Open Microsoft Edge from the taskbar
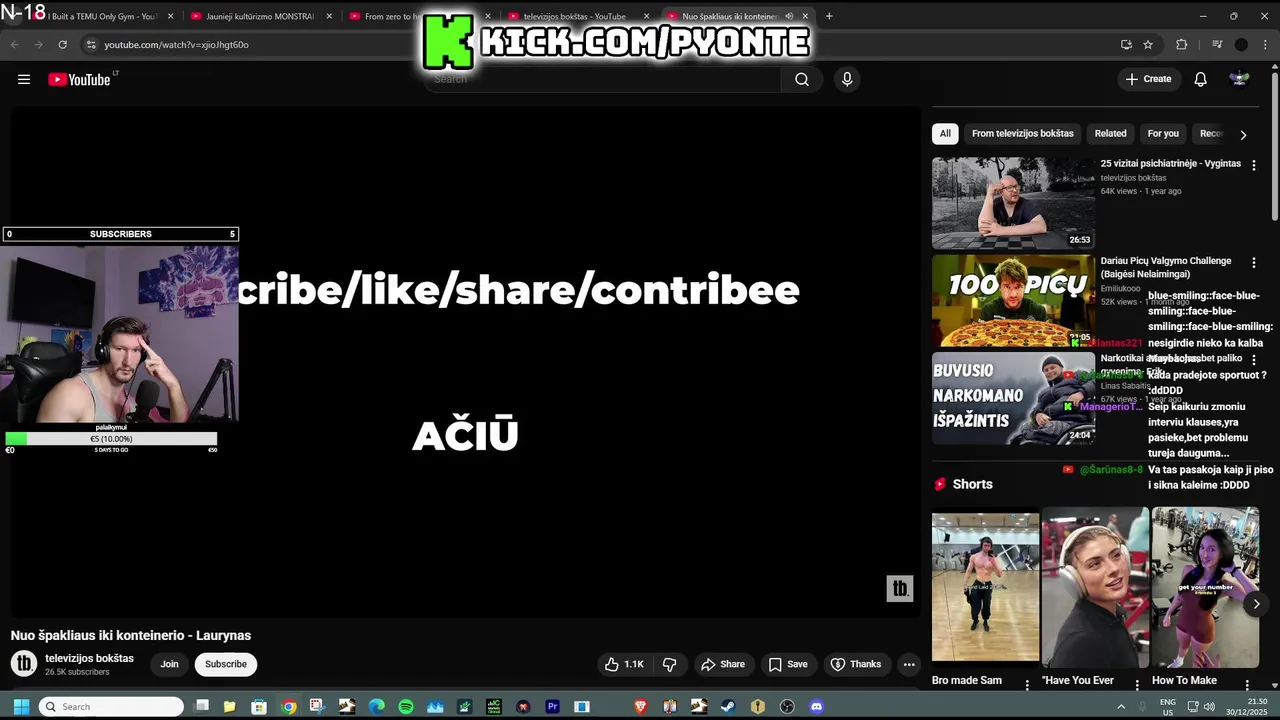Viewport: 1280px width, 720px height. click(x=377, y=706)
